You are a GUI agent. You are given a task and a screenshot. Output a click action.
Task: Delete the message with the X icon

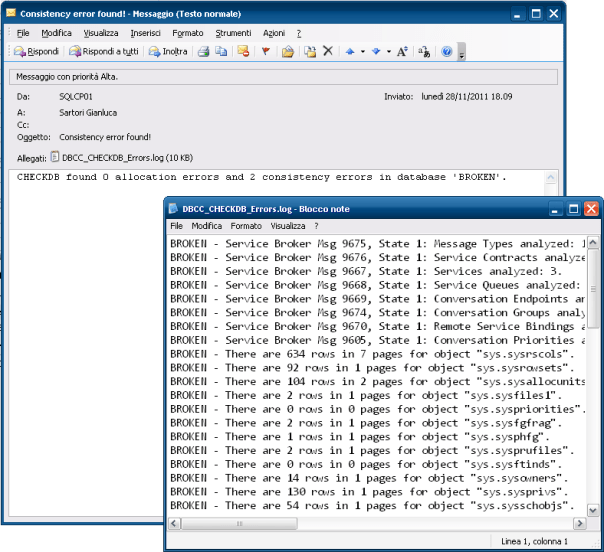point(328,51)
